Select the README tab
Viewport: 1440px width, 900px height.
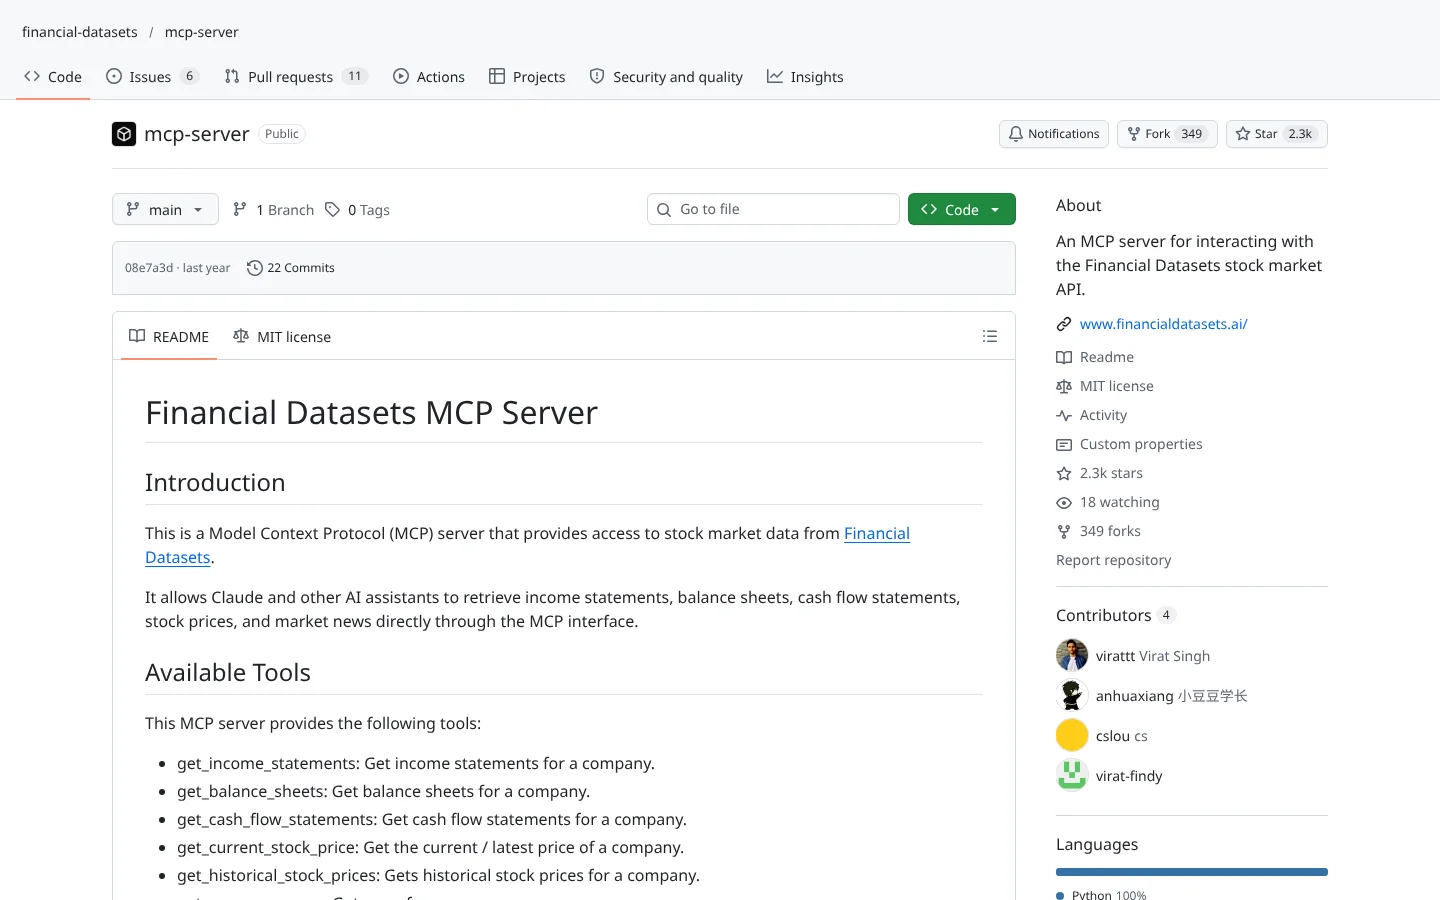(x=169, y=337)
